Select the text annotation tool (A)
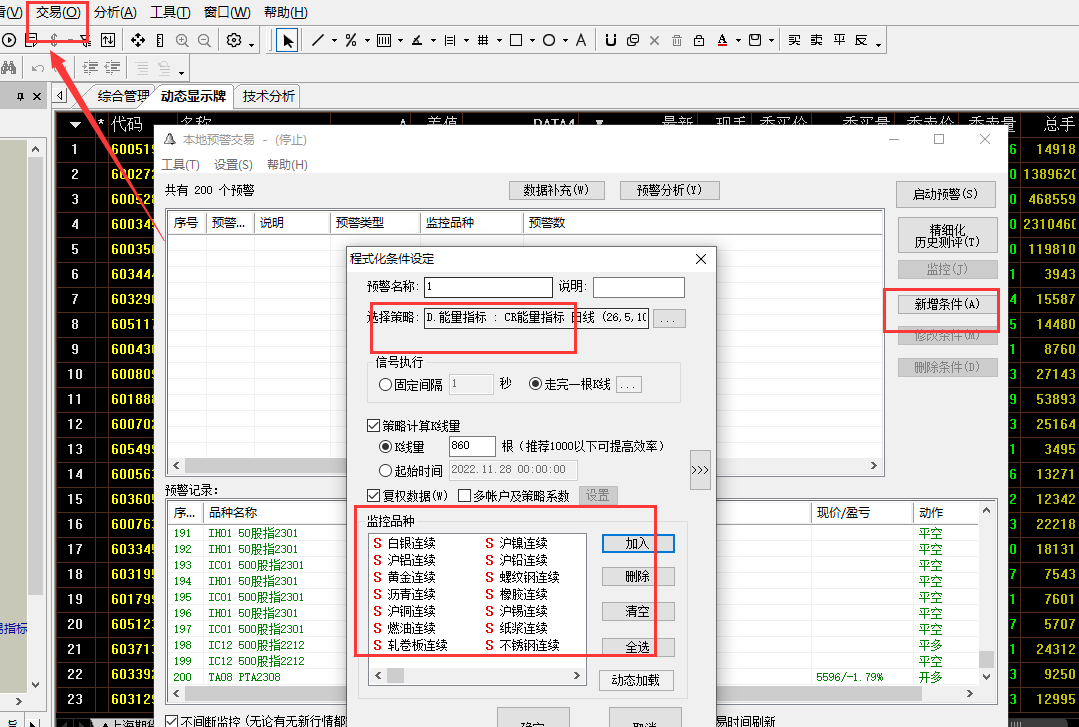Image resolution: width=1079 pixels, height=727 pixels. tap(581, 40)
